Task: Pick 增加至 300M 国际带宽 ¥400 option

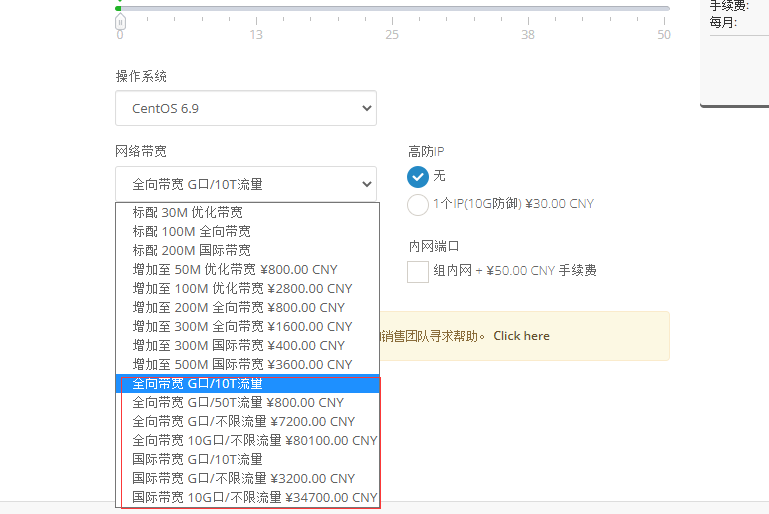Action: pyautogui.click(x=238, y=345)
